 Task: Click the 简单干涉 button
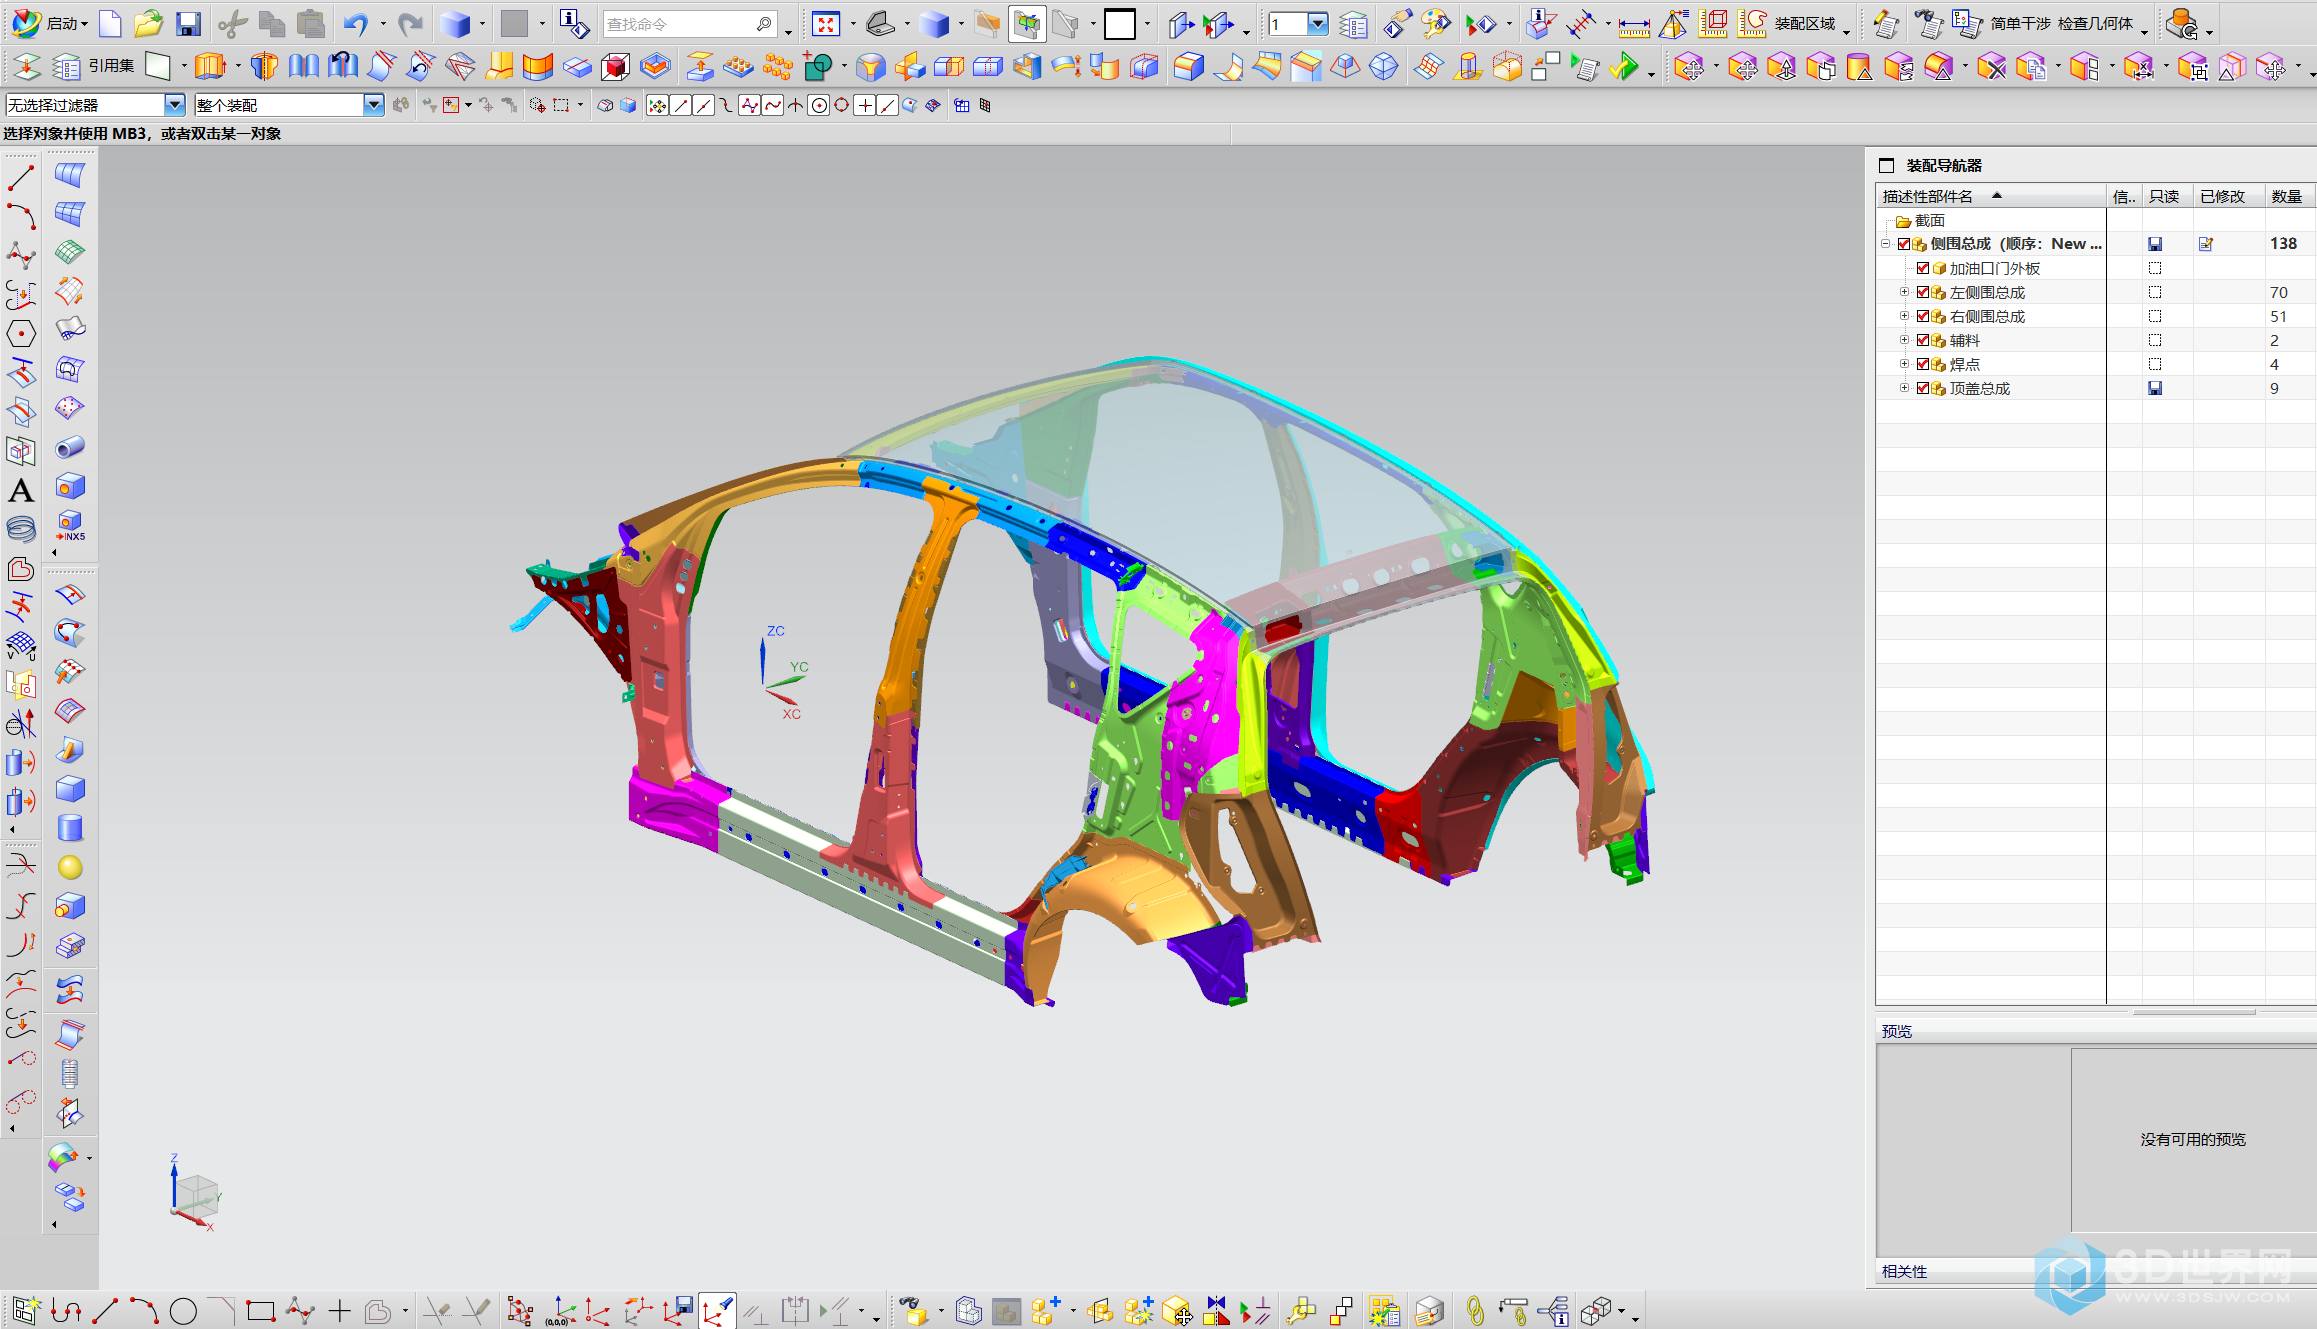coord(2020,23)
